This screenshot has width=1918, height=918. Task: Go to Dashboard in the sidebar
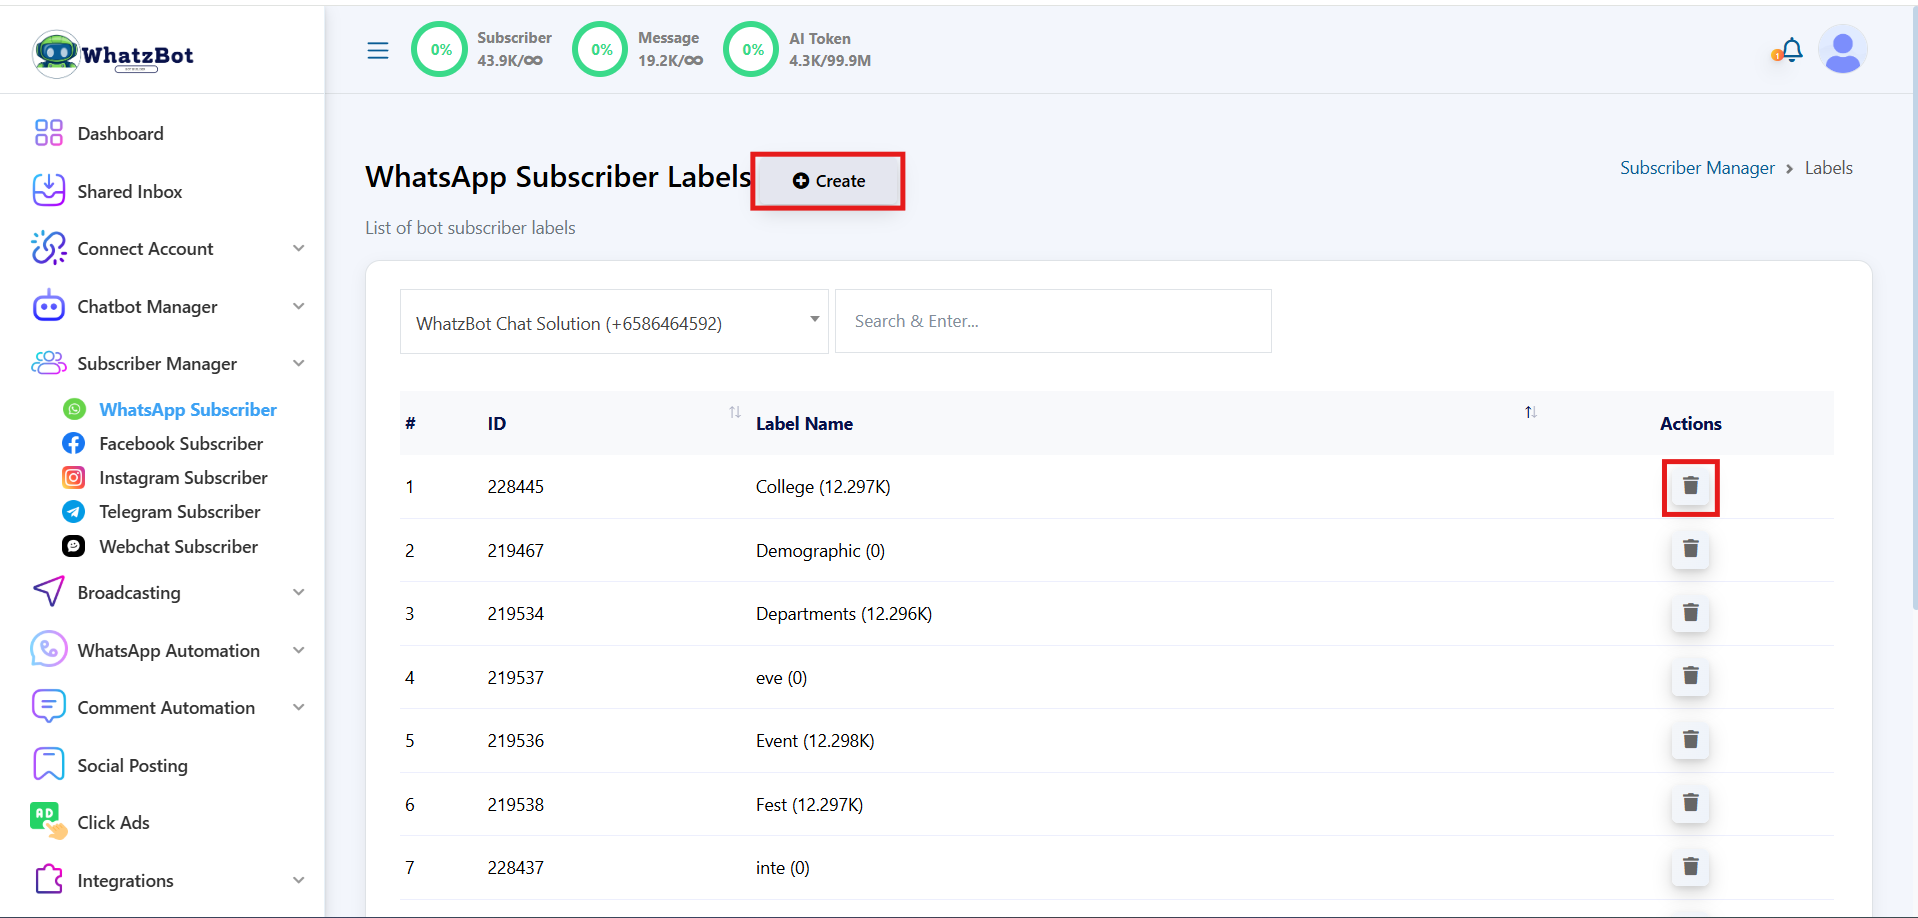120,134
